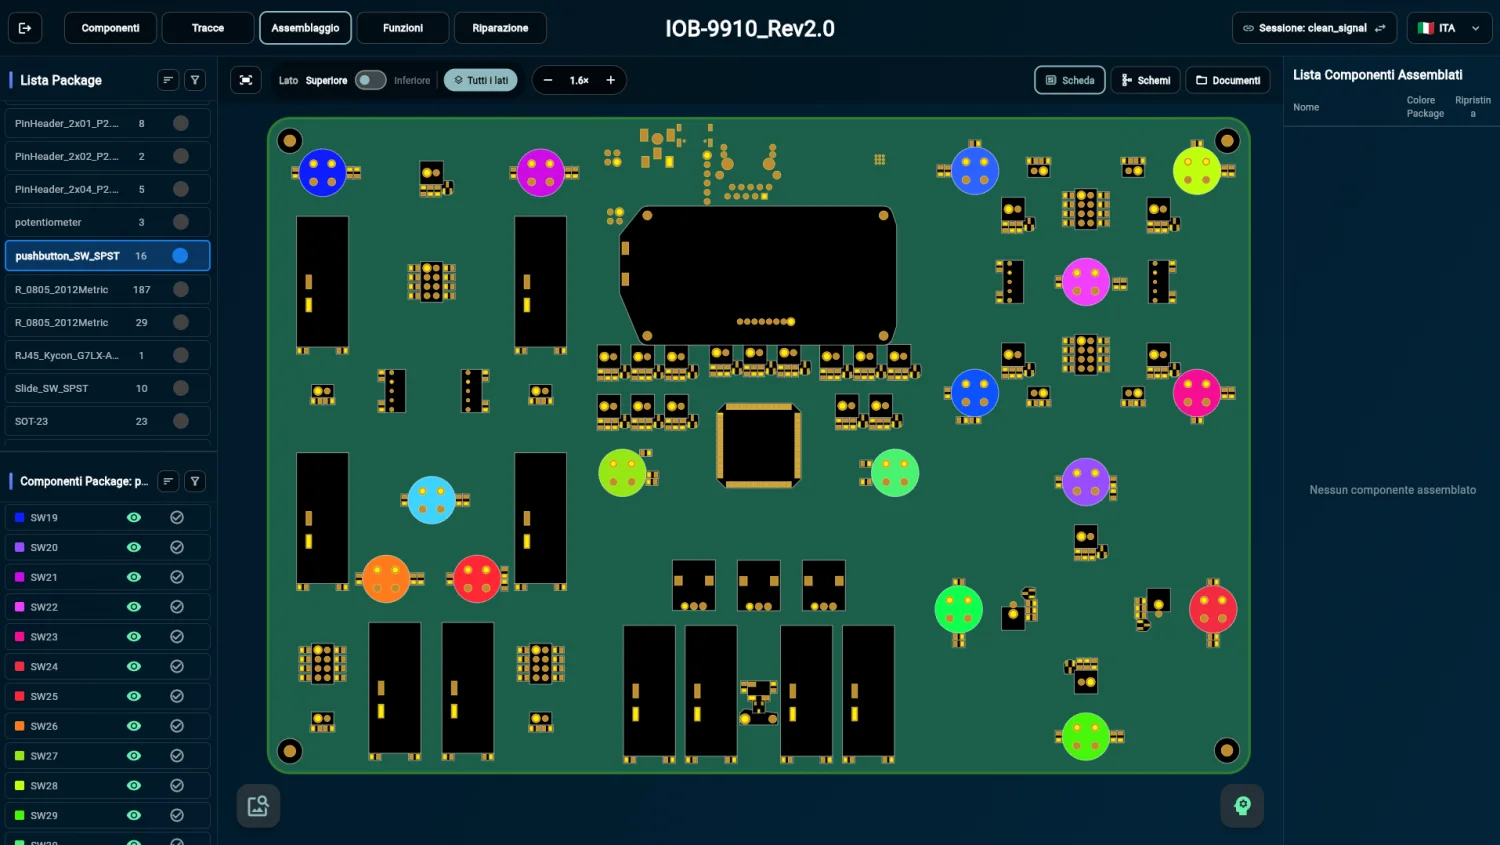Image resolution: width=1500 pixels, height=845 pixels.
Task: Toggle the Lato Superiore/Inferiore switch
Action: [370, 80]
